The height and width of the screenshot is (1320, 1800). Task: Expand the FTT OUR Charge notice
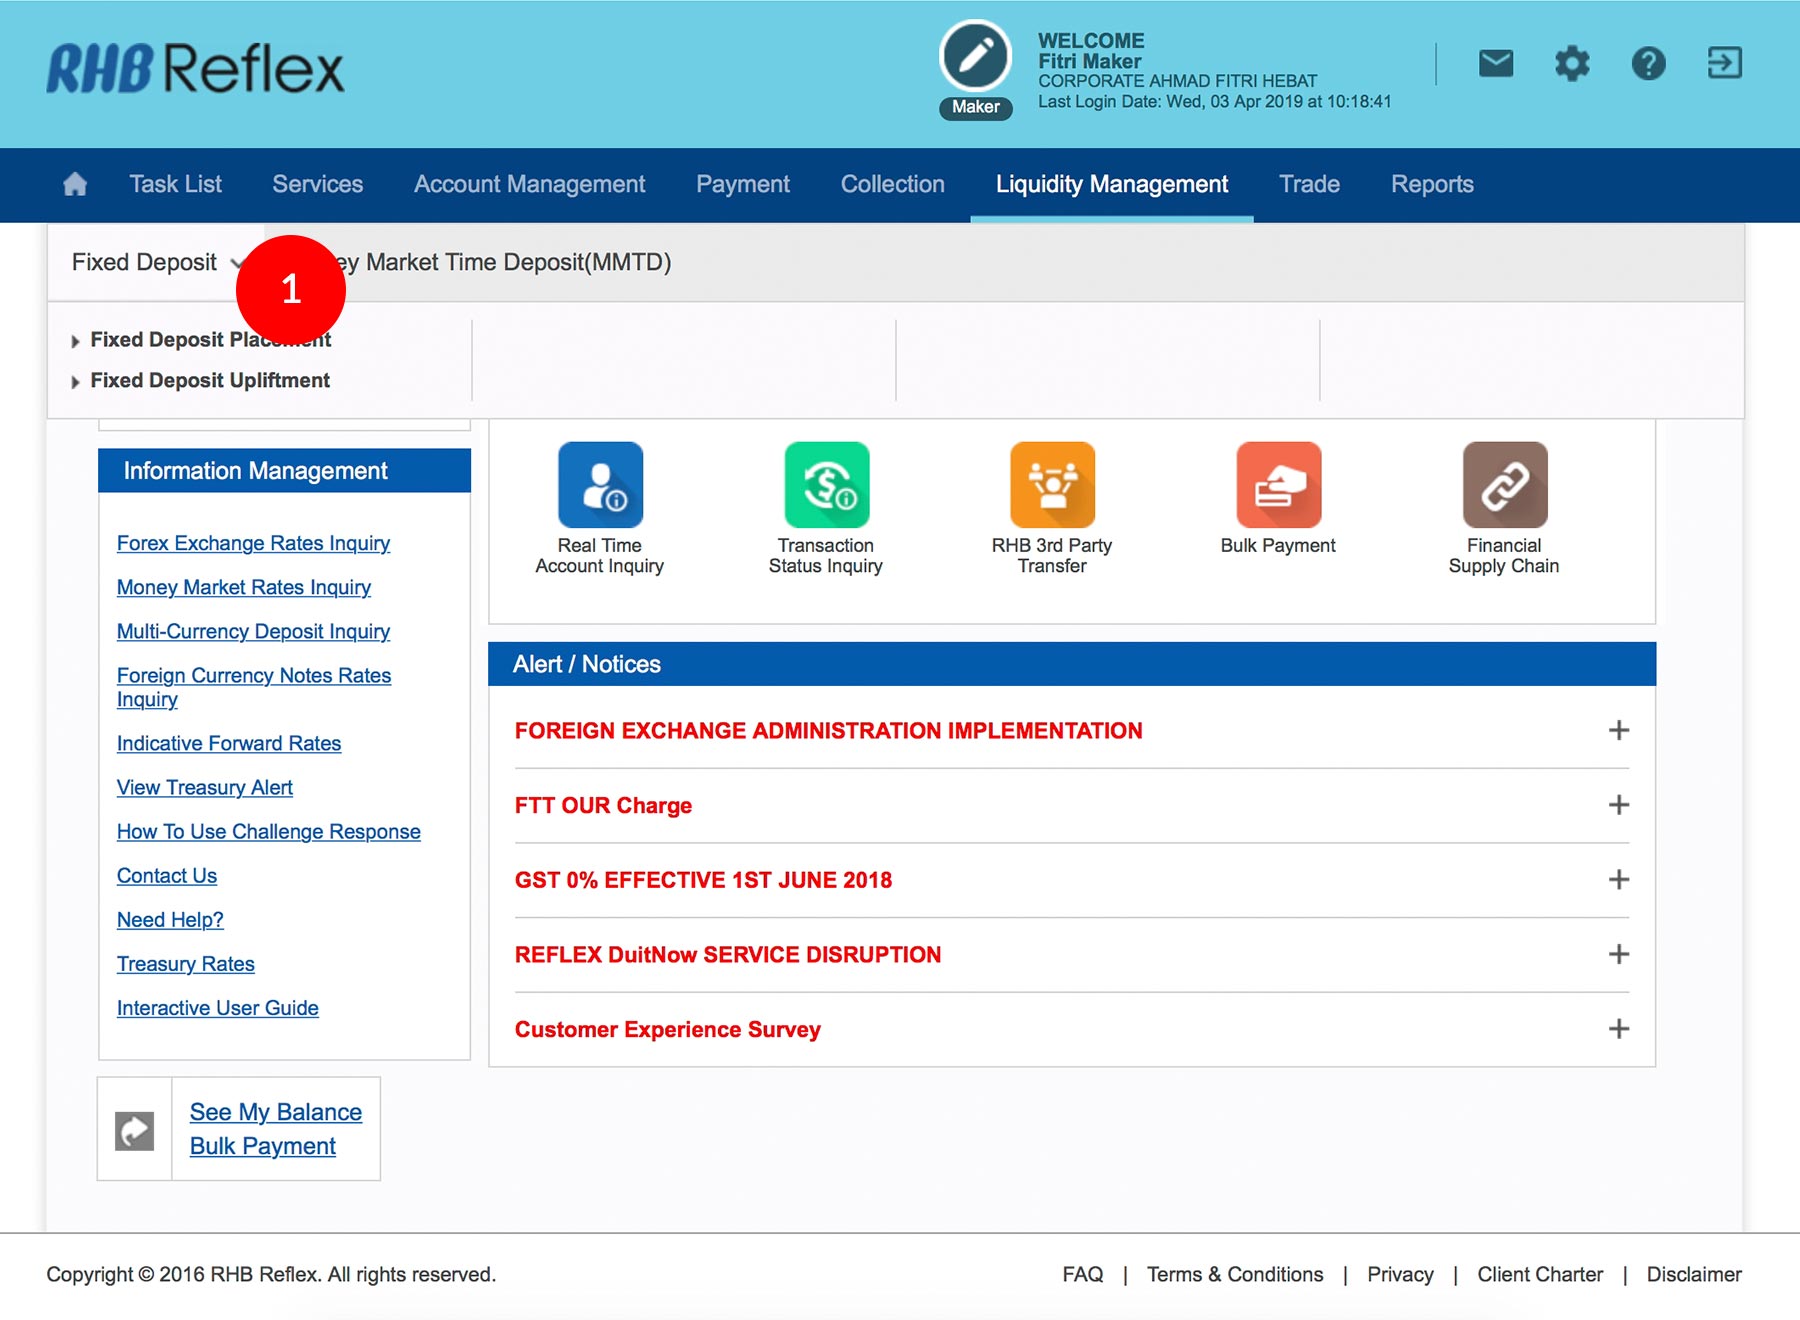pyautogui.click(x=1618, y=805)
